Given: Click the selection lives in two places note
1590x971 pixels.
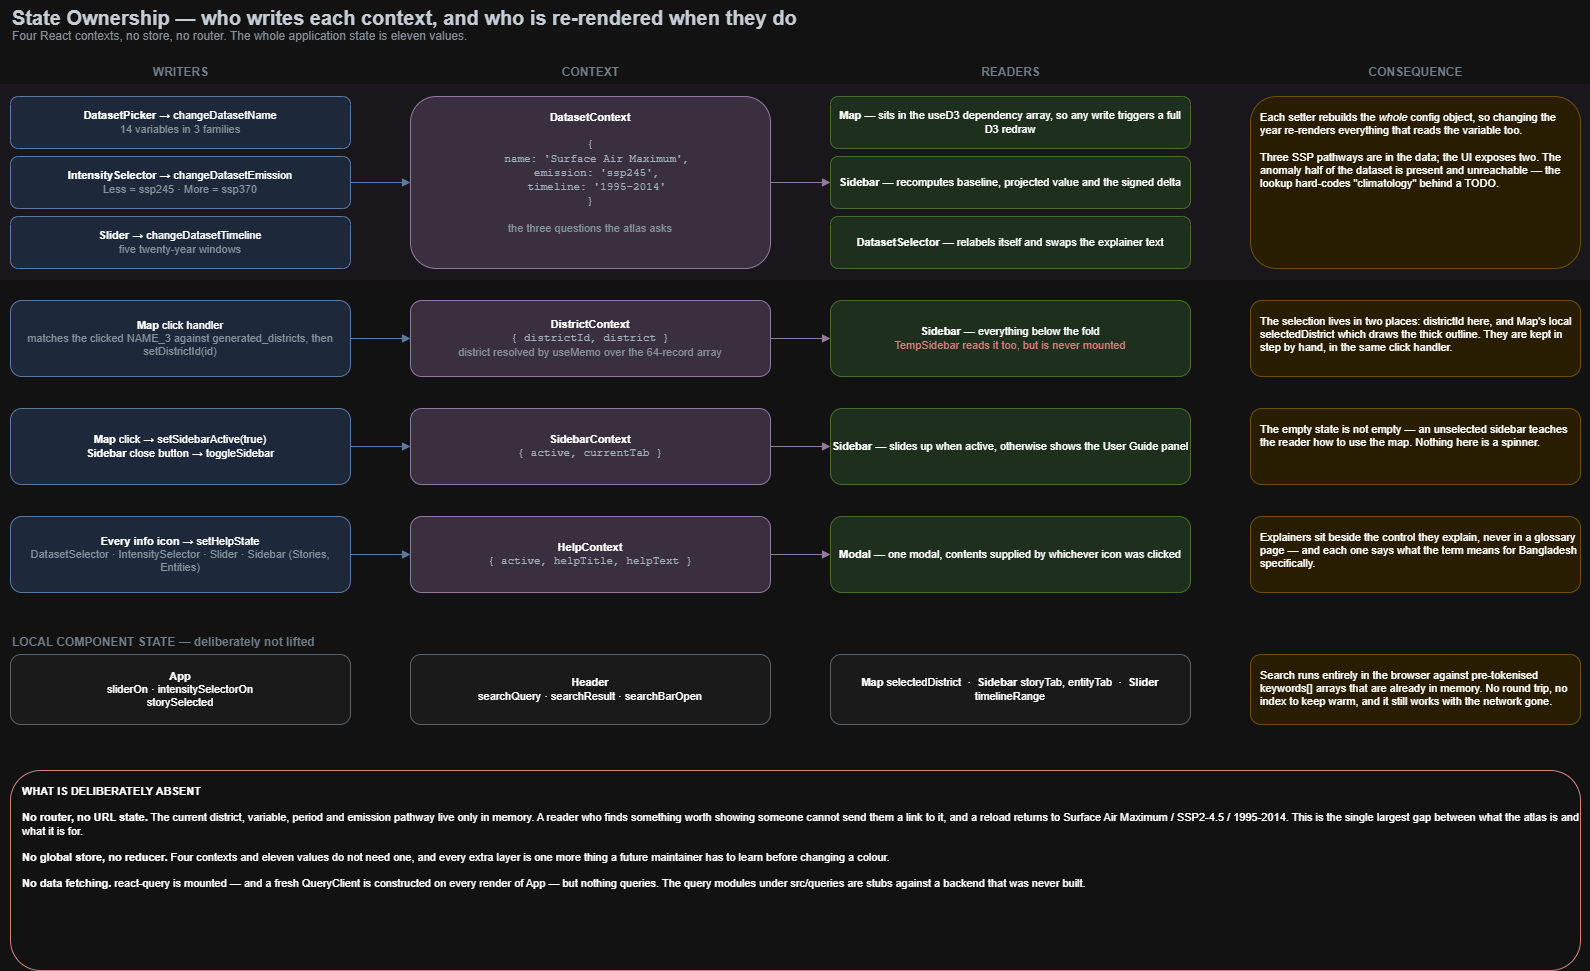Looking at the screenshot, I should [x=1415, y=338].
